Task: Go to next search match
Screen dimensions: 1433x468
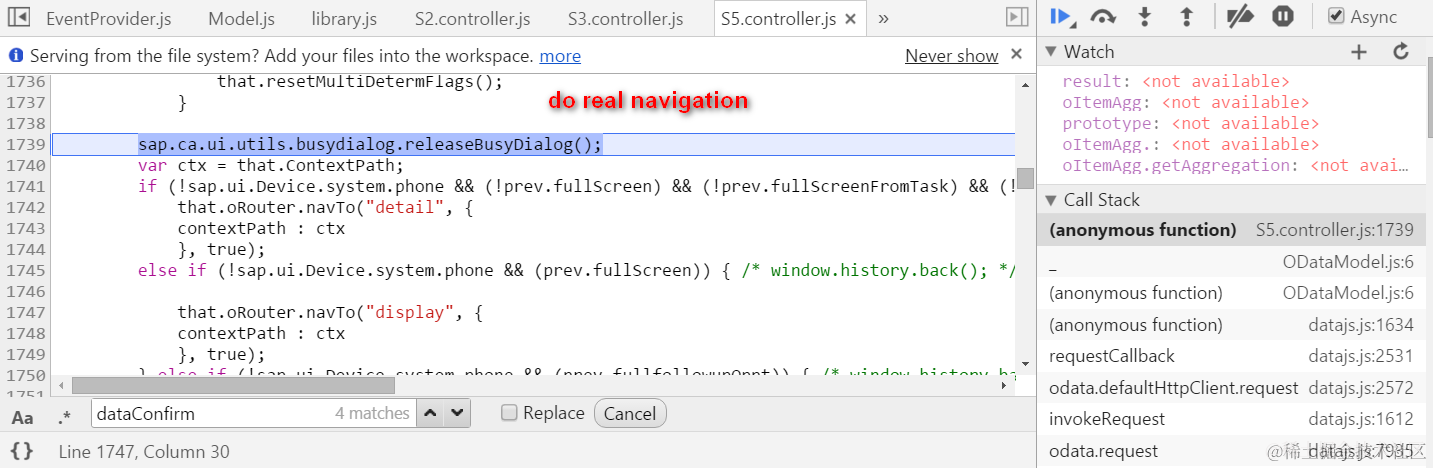Action: (457, 412)
